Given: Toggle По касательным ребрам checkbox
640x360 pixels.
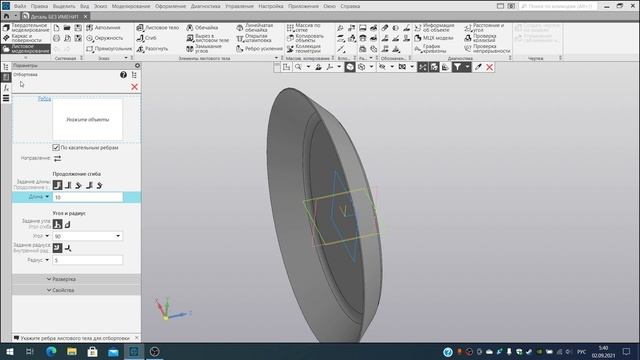Looking at the screenshot, I should [56, 147].
